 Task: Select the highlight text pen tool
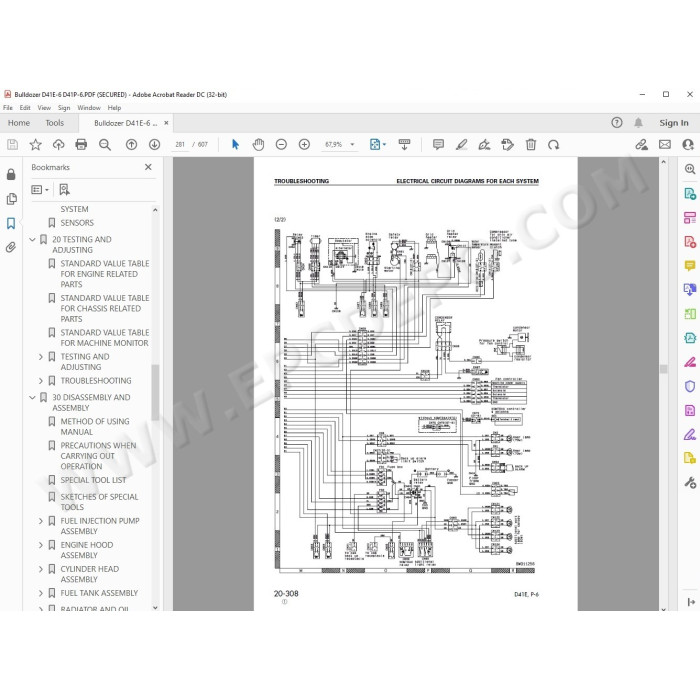[461, 145]
